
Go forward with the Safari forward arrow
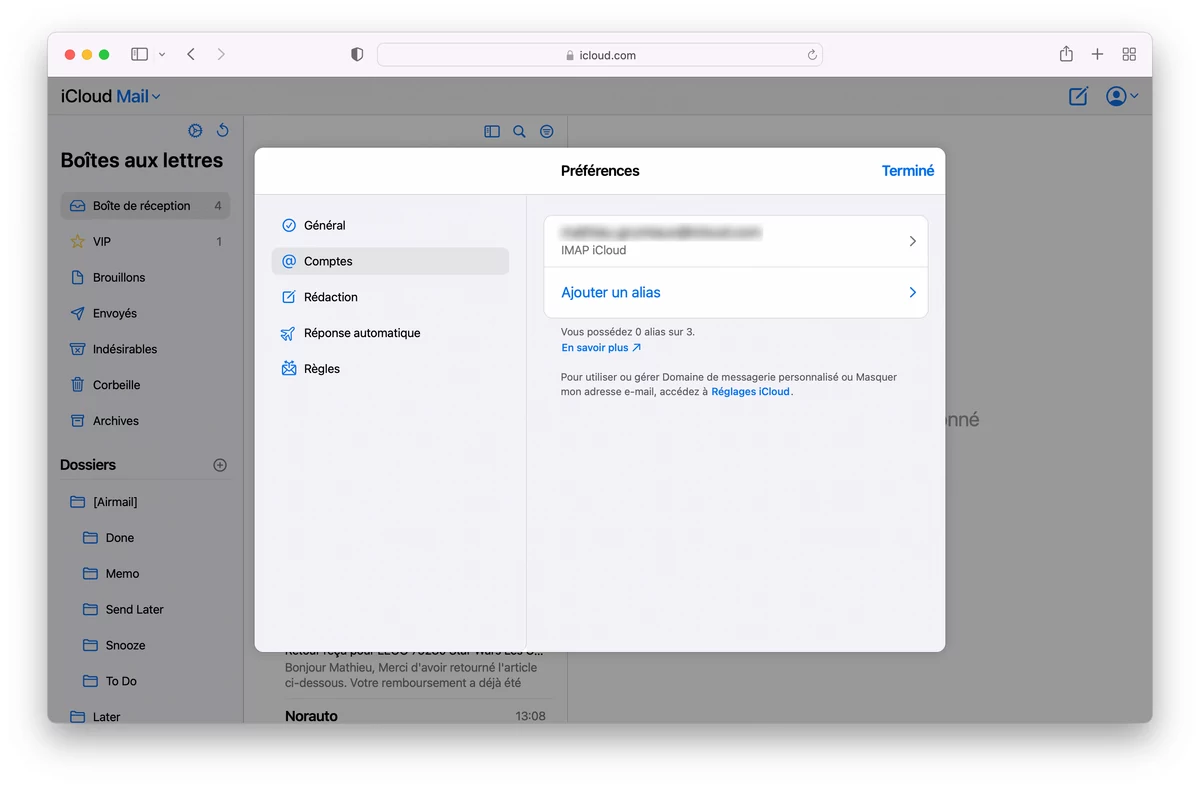[221, 54]
